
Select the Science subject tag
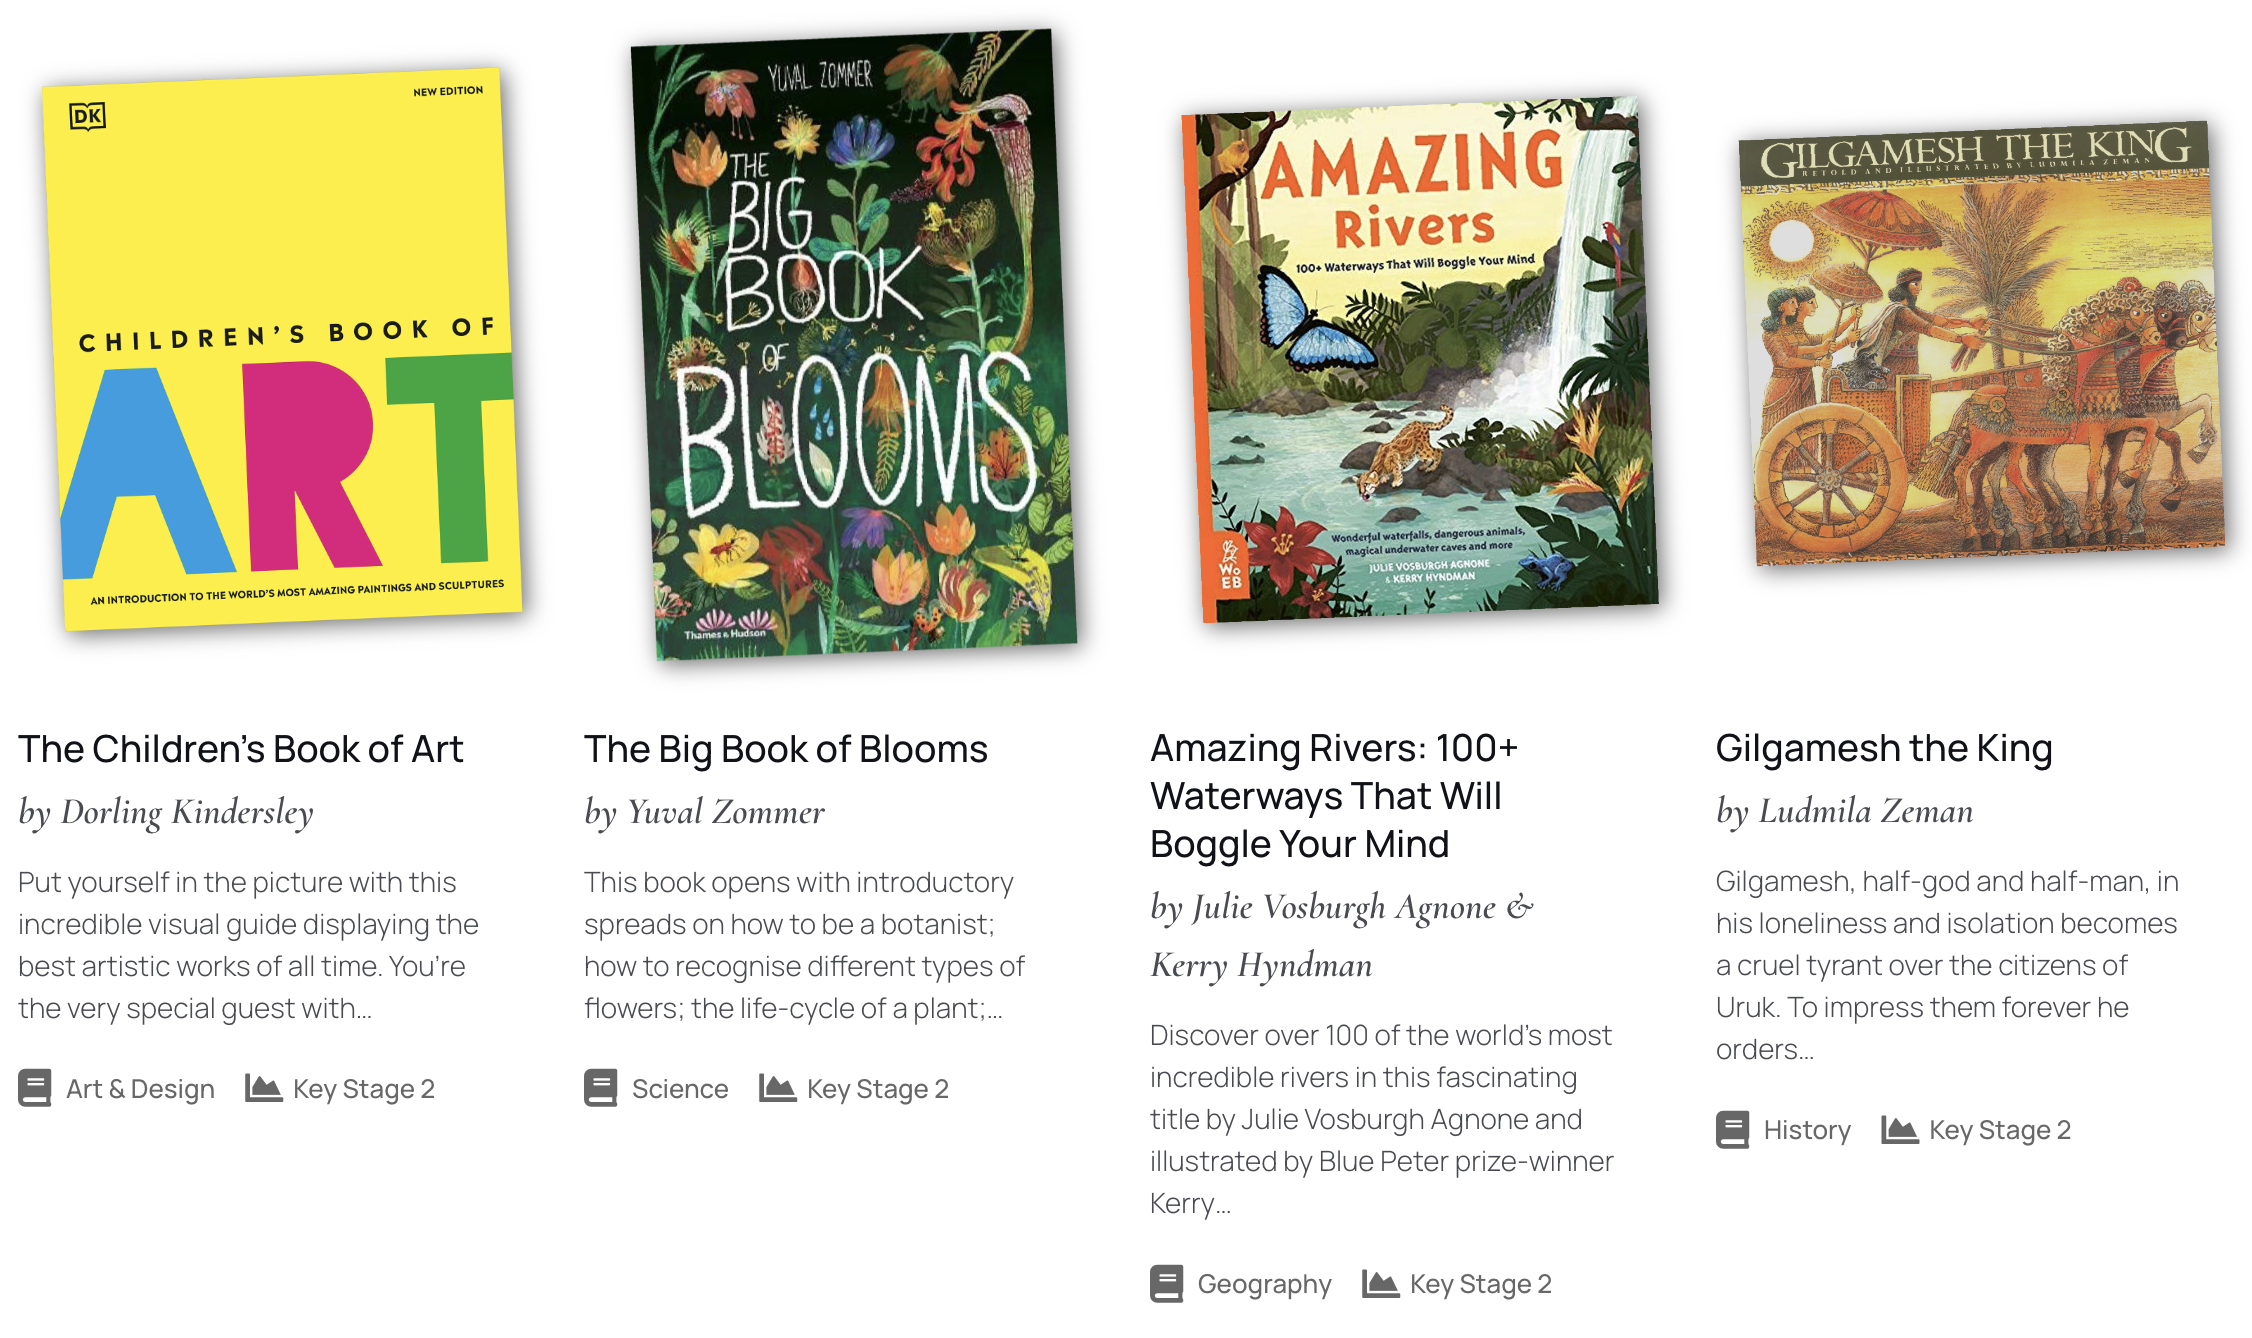point(680,1088)
